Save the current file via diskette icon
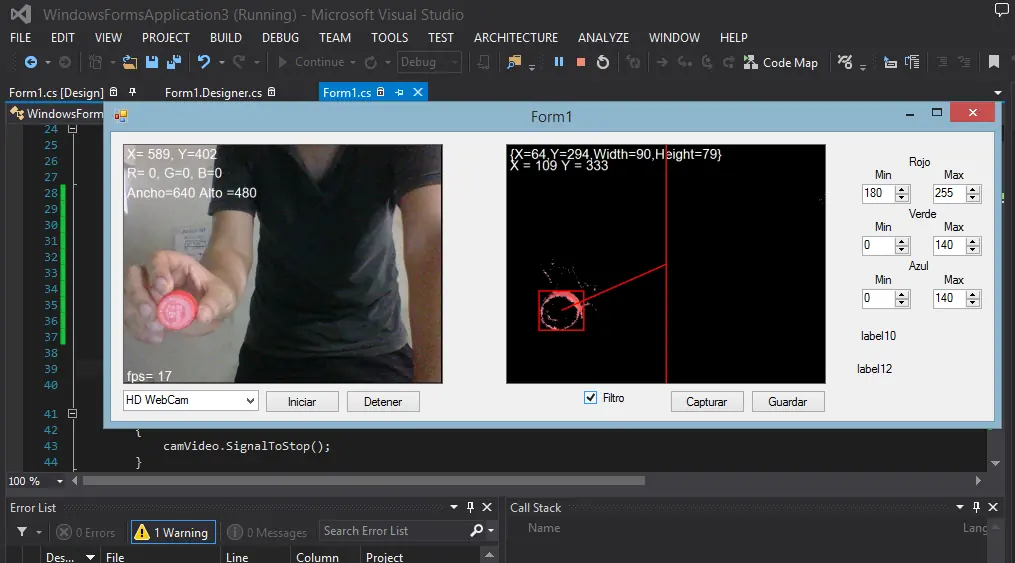Viewport: 1015px width, 563px height. (x=152, y=62)
